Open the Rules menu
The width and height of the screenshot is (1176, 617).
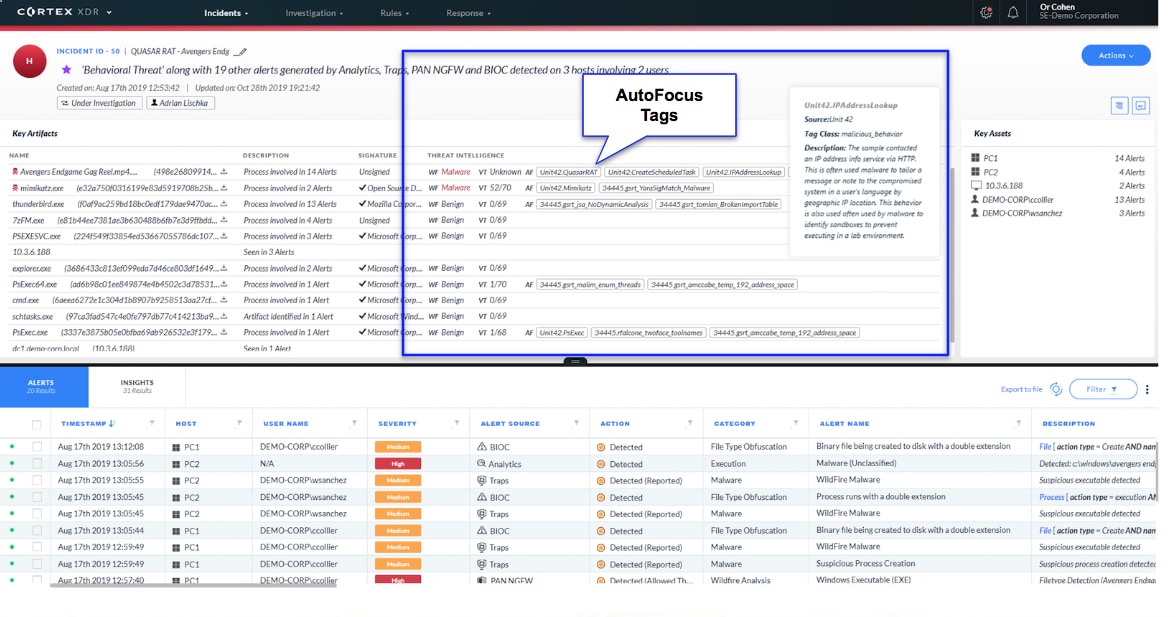click(x=394, y=13)
